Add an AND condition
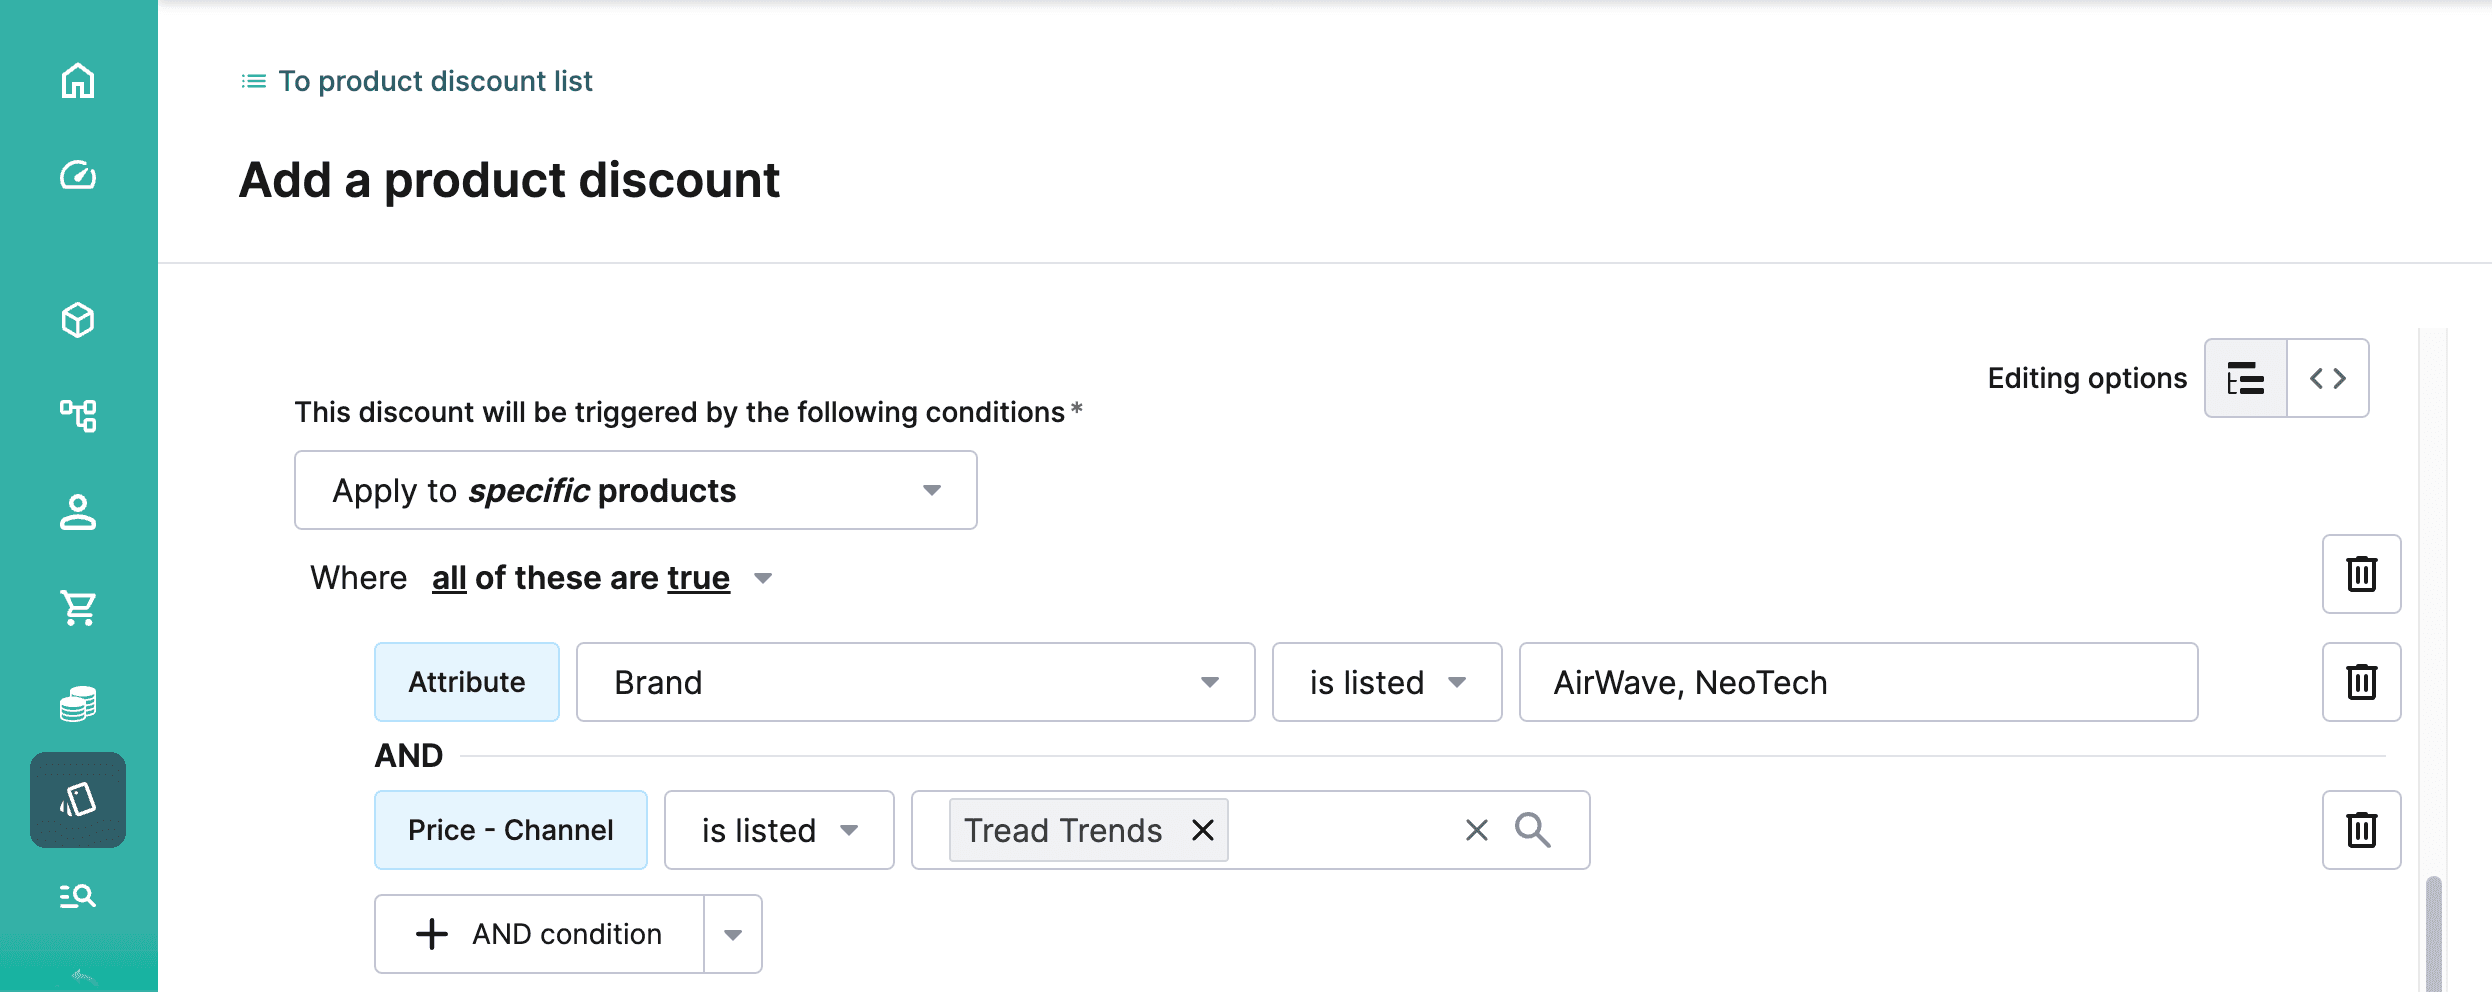Viewport: 2492px width, 992px height. [x=540, y=934]
